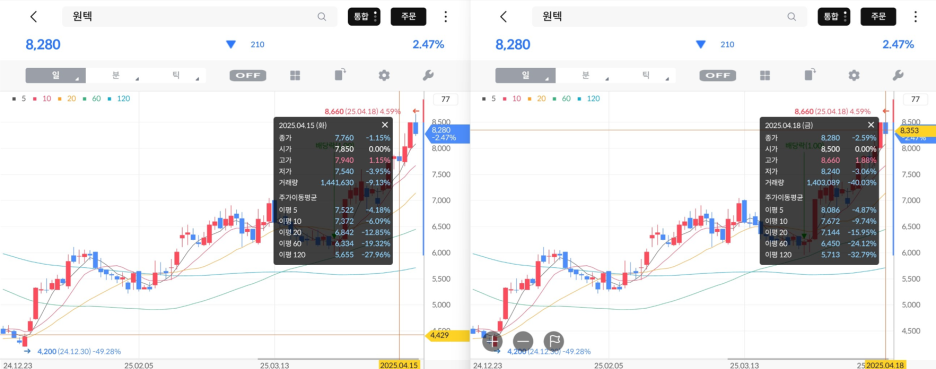The height and width of the screenshot is (369, 936).
Task: Click 주문 order button in left chart
Action: point(408,17)
